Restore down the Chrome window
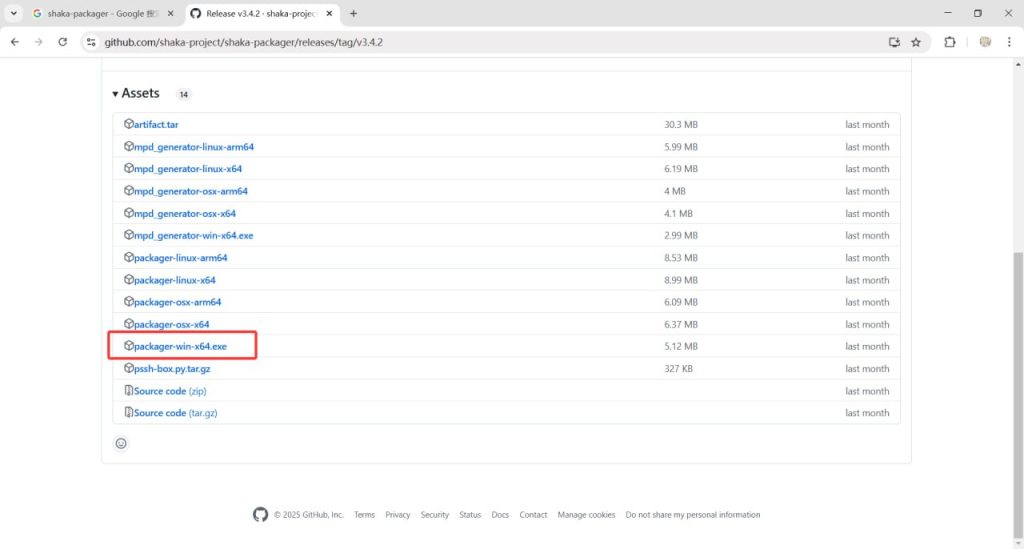 (x=978, y=13)
